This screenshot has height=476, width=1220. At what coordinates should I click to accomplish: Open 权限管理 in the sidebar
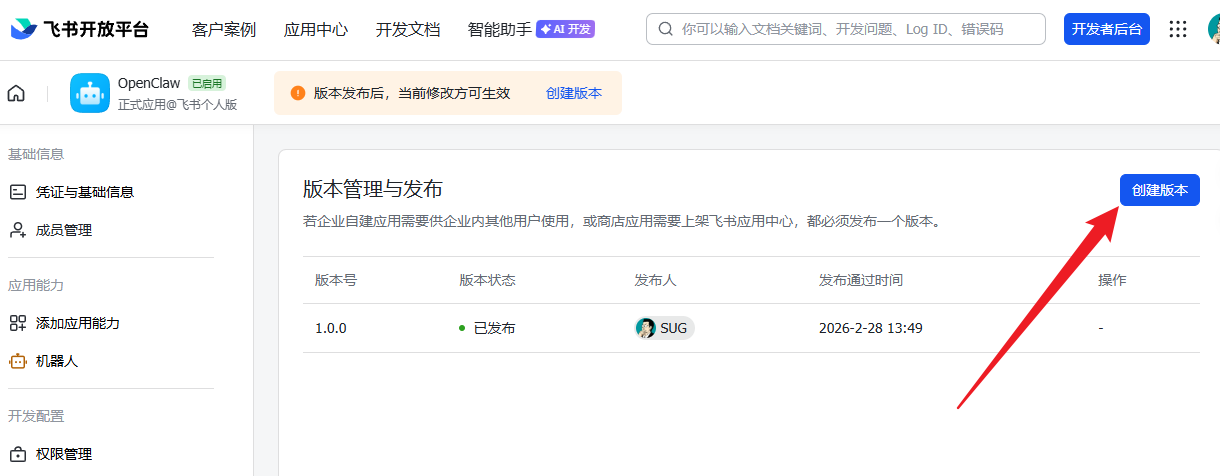(x=63, y=454)
